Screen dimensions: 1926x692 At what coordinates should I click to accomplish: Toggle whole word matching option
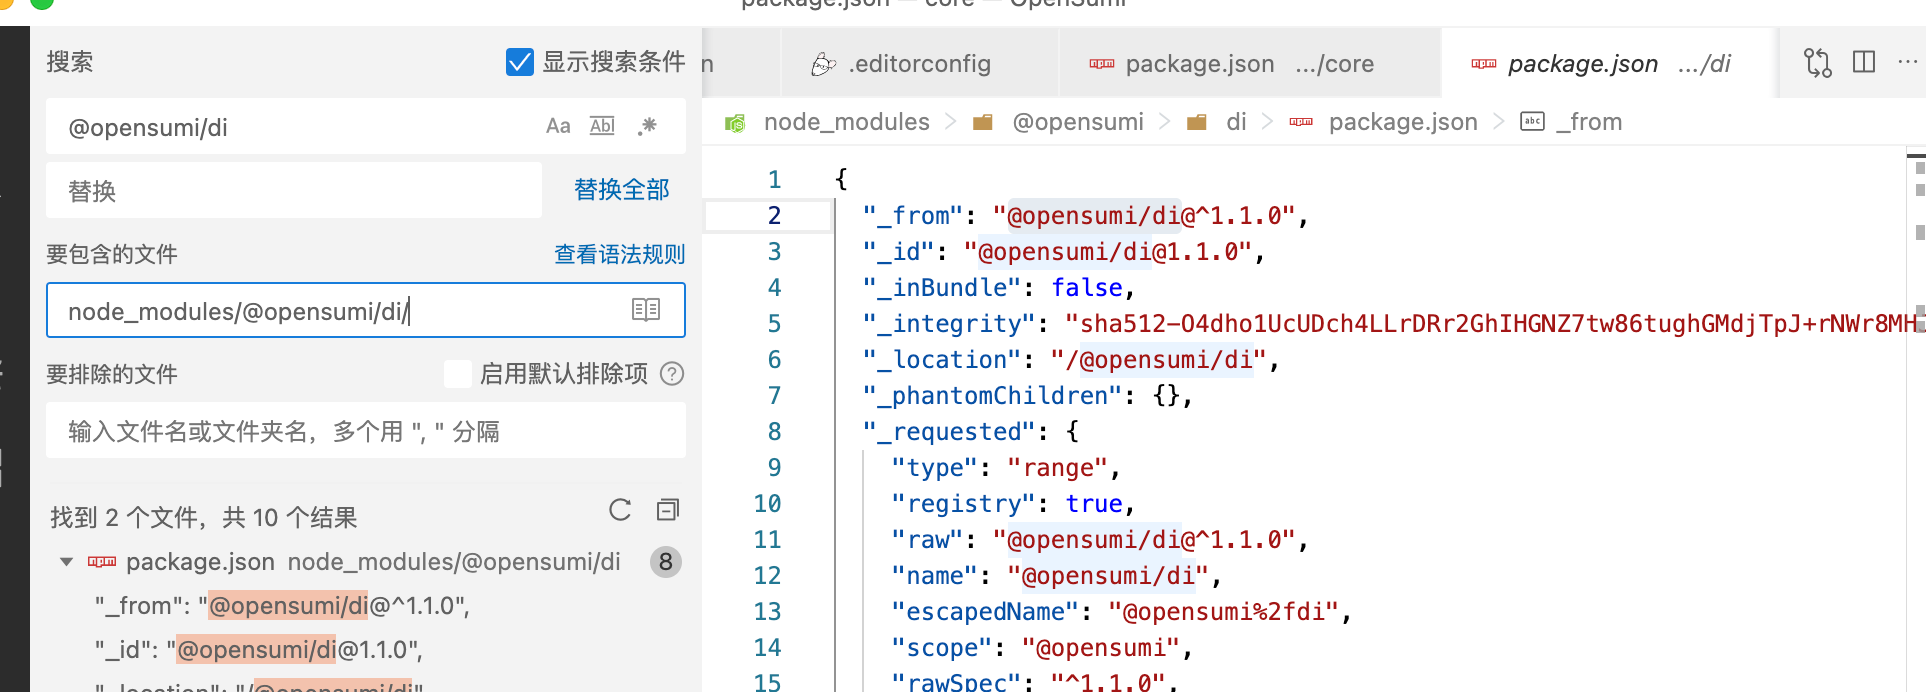click(602, 126)
